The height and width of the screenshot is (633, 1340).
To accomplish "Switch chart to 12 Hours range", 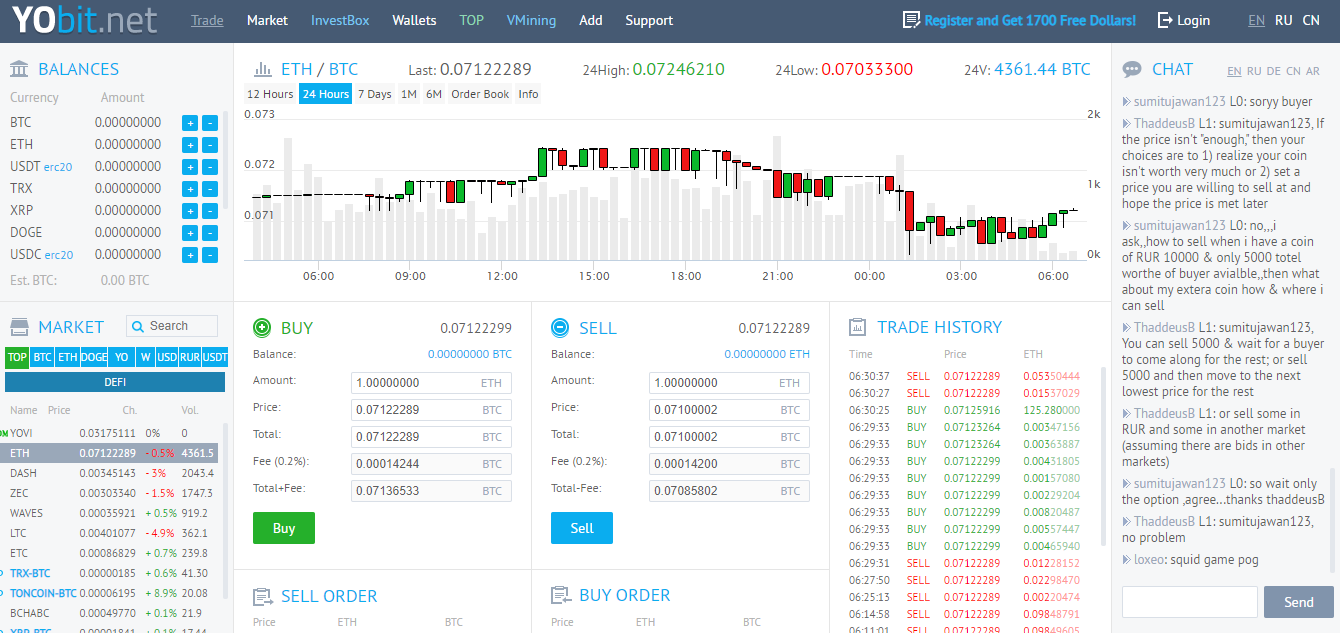I will click(270, 94).
